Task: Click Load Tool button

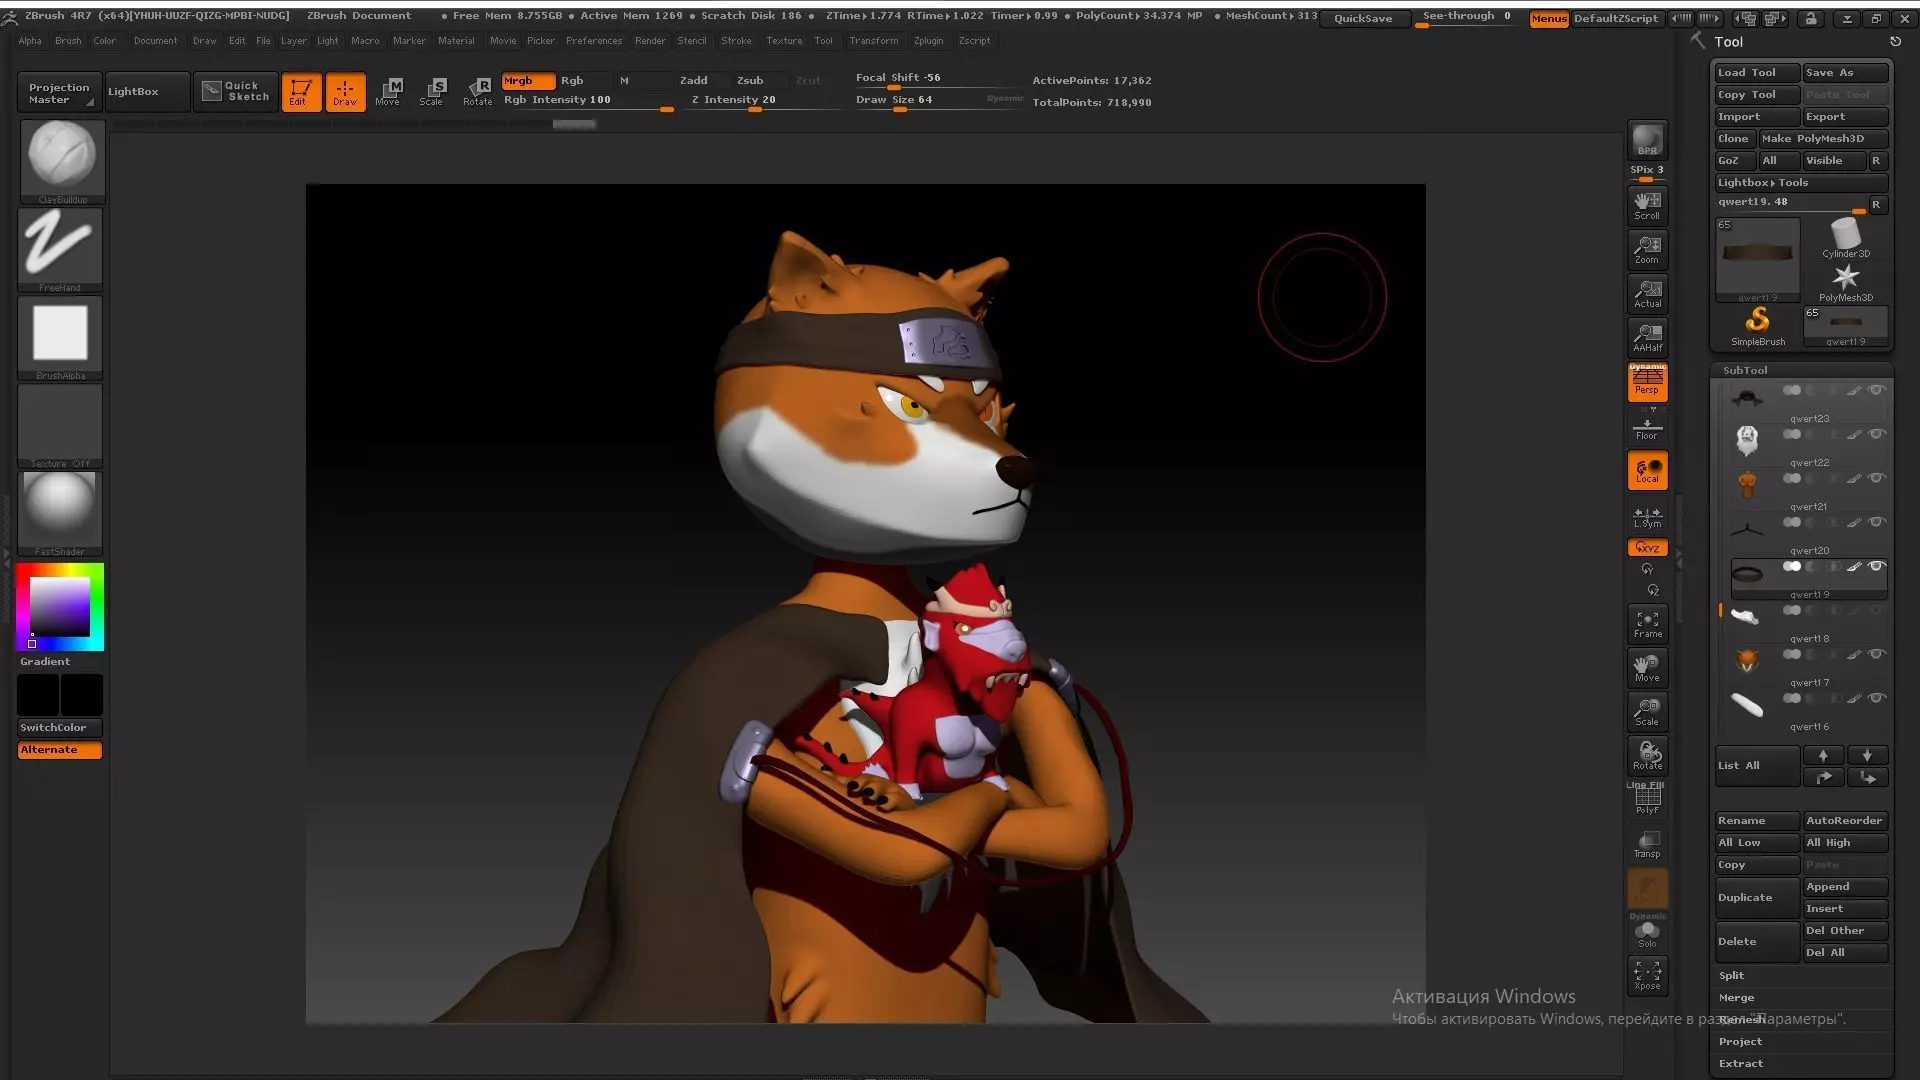Action: pyautogui.click(x=1757, y=73)
